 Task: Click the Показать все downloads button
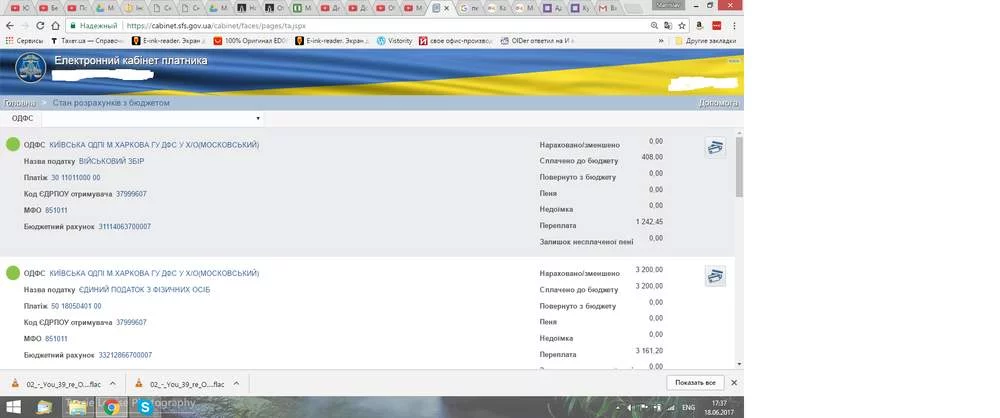tap(695, 383)
